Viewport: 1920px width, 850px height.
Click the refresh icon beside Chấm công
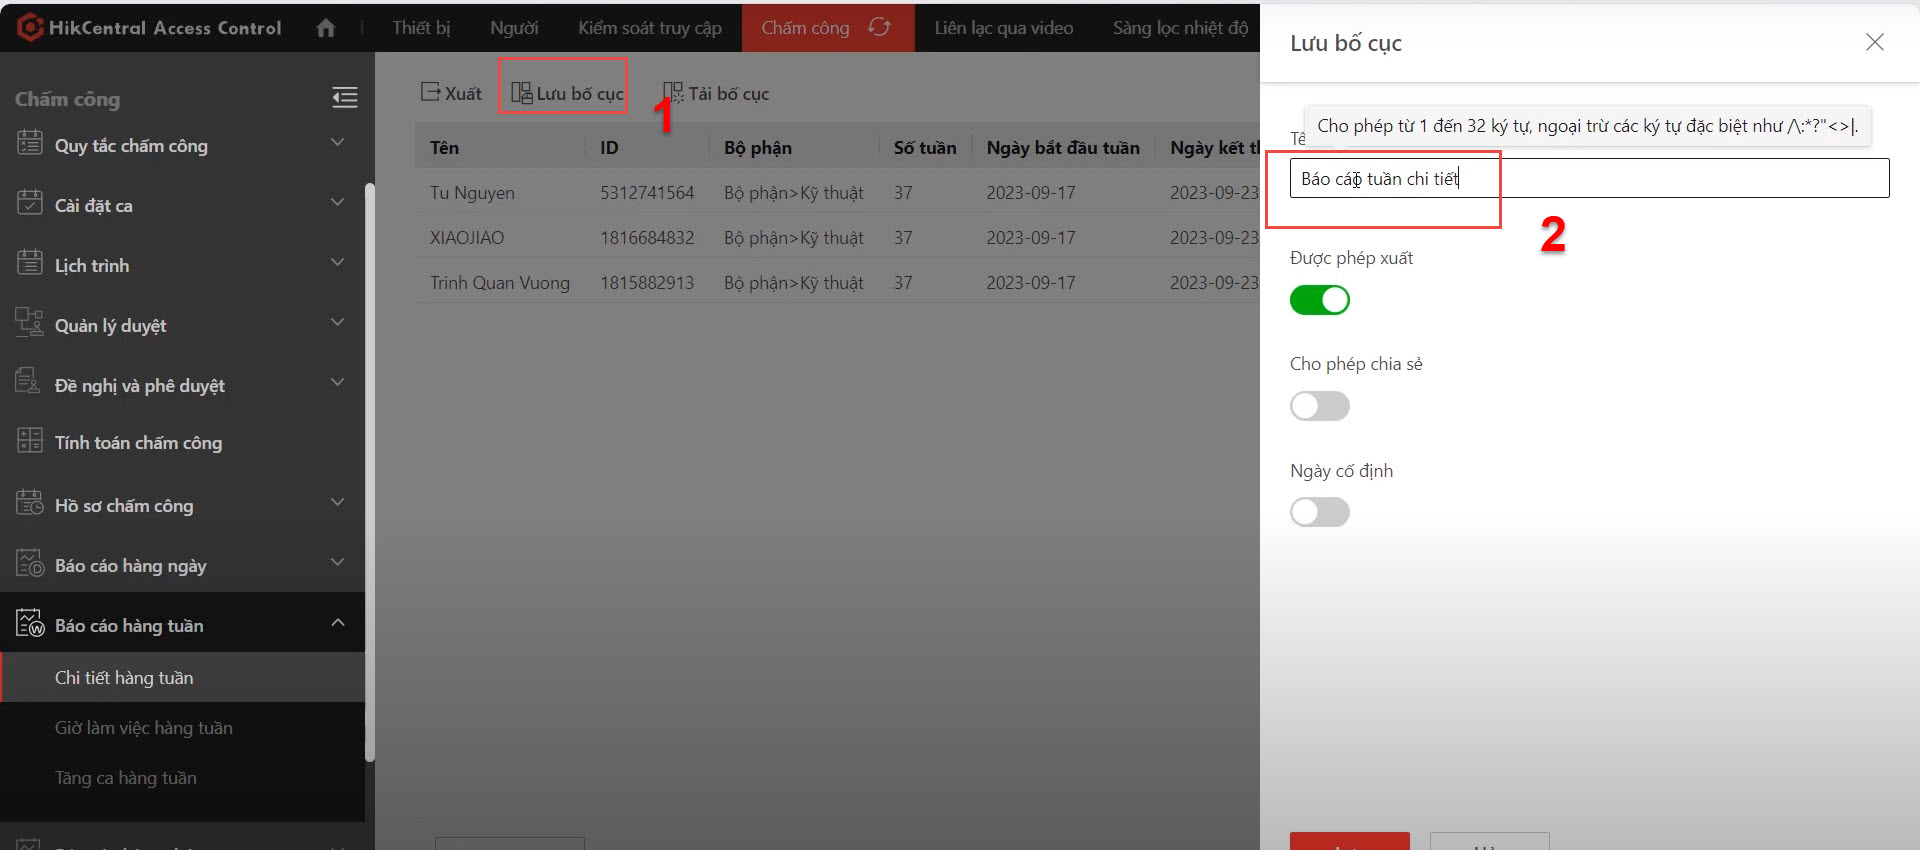[x=879, y=27]
